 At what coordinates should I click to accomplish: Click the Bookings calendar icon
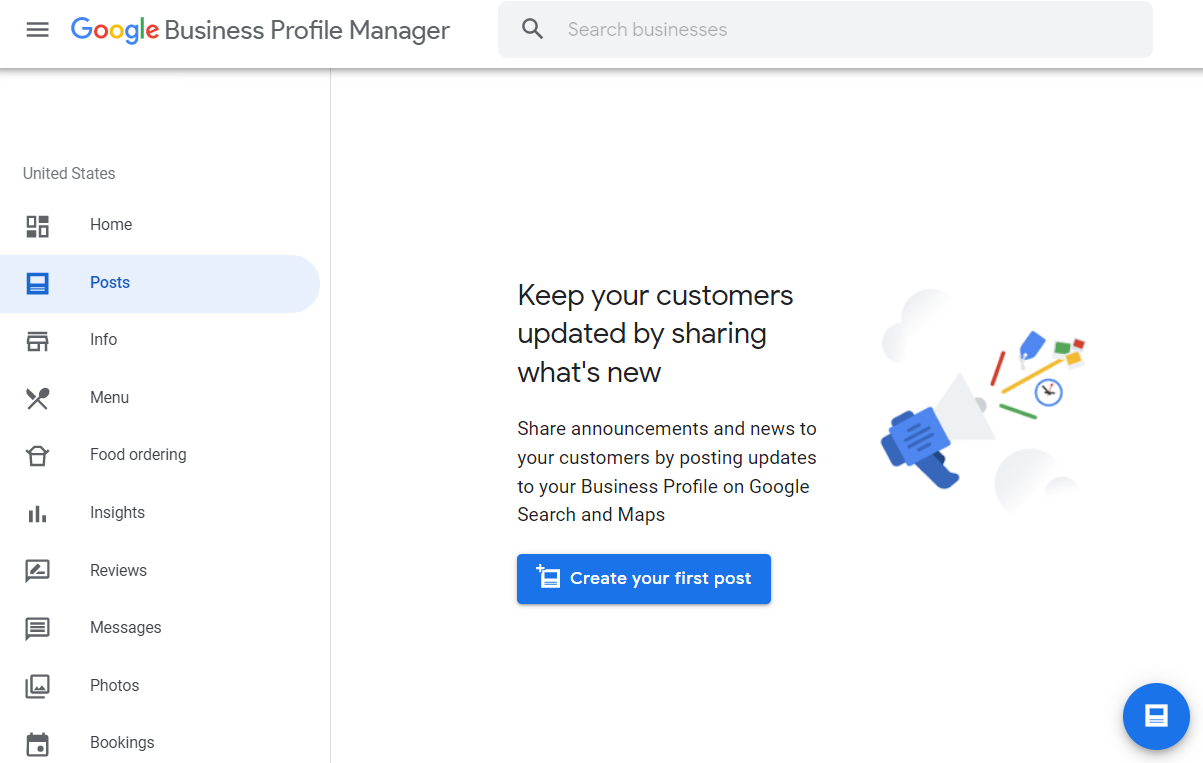(37, 744)
